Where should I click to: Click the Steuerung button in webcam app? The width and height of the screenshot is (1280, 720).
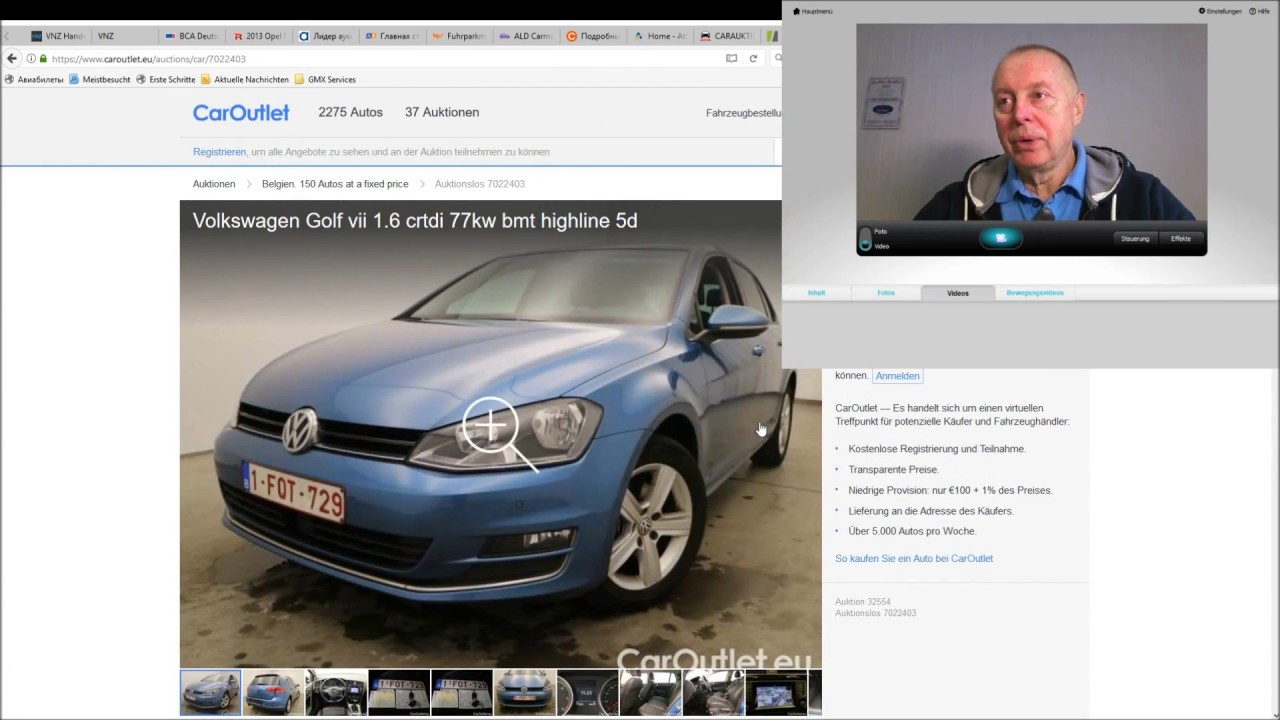pyautogui.click(x=1135, y=239)
